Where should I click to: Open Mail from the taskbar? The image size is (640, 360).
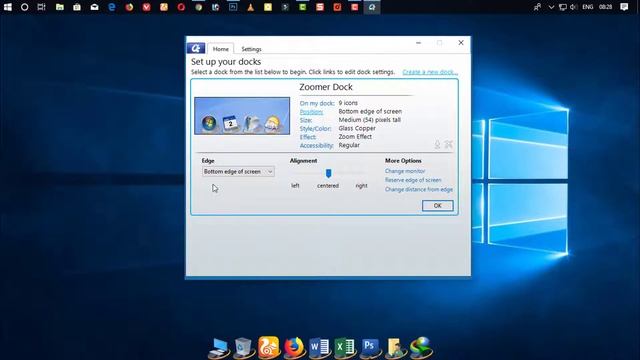94,7
